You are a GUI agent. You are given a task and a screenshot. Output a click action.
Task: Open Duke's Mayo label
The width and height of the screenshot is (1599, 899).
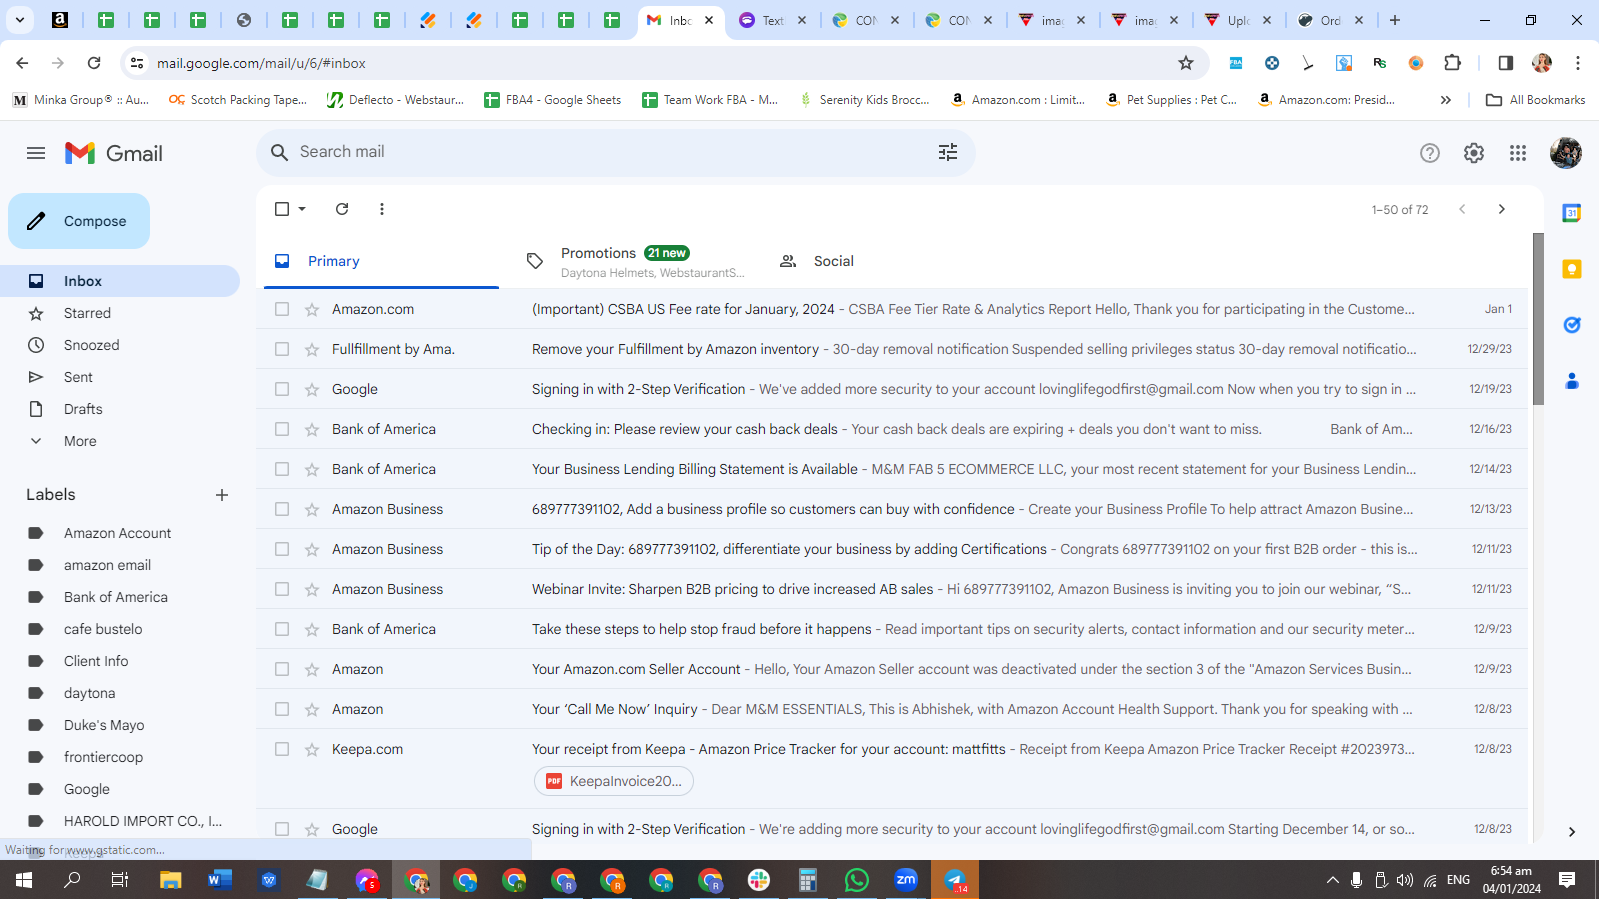(x=104, y=725)
